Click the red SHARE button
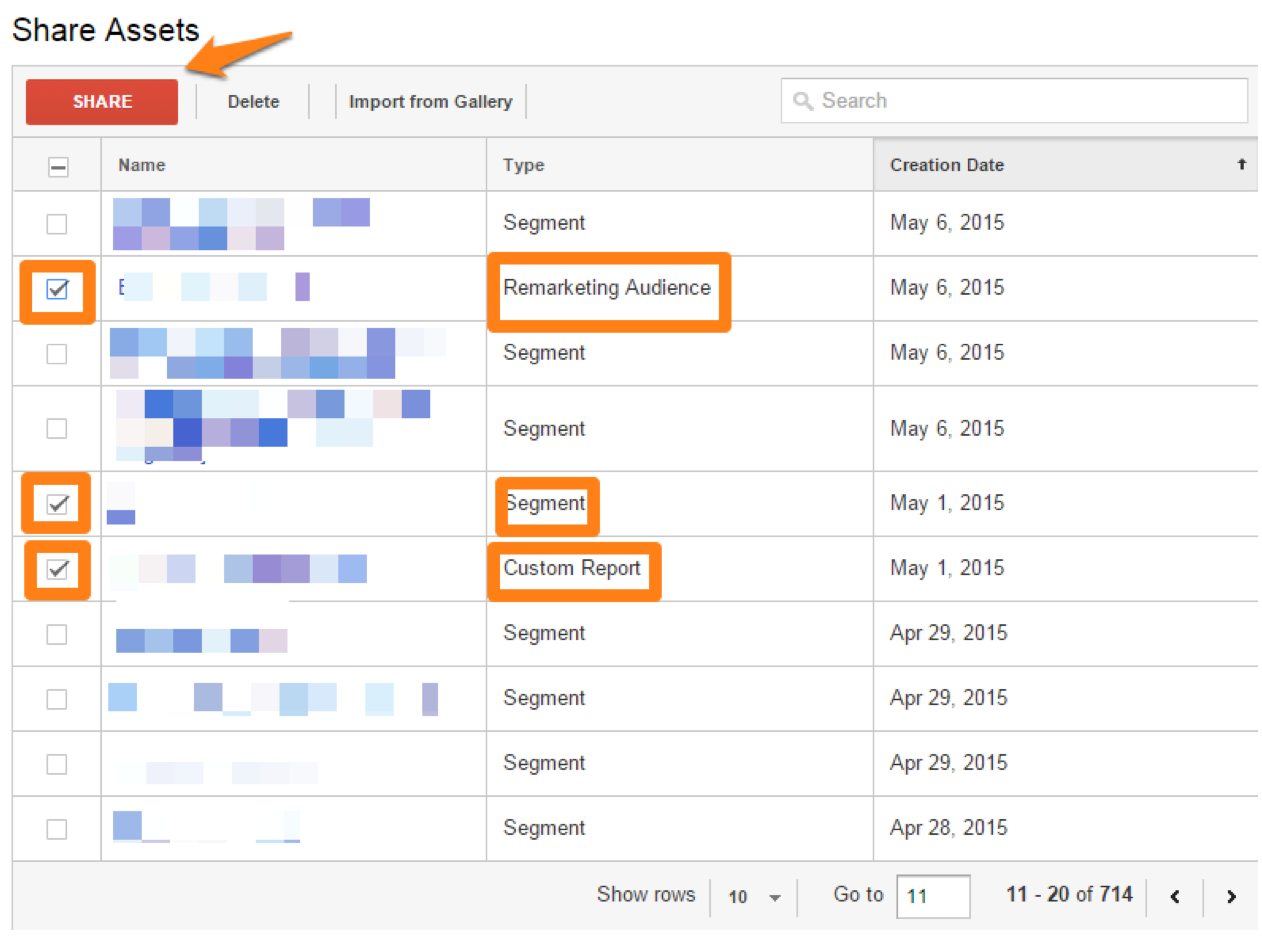This screenshot has width=1262, height=936. click(102, 102)
